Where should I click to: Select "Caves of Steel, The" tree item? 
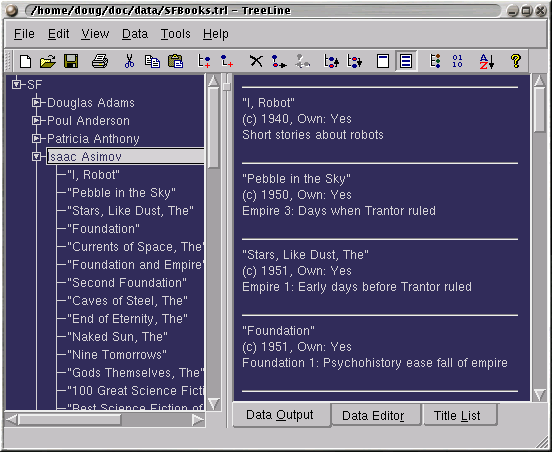point(127,301)
